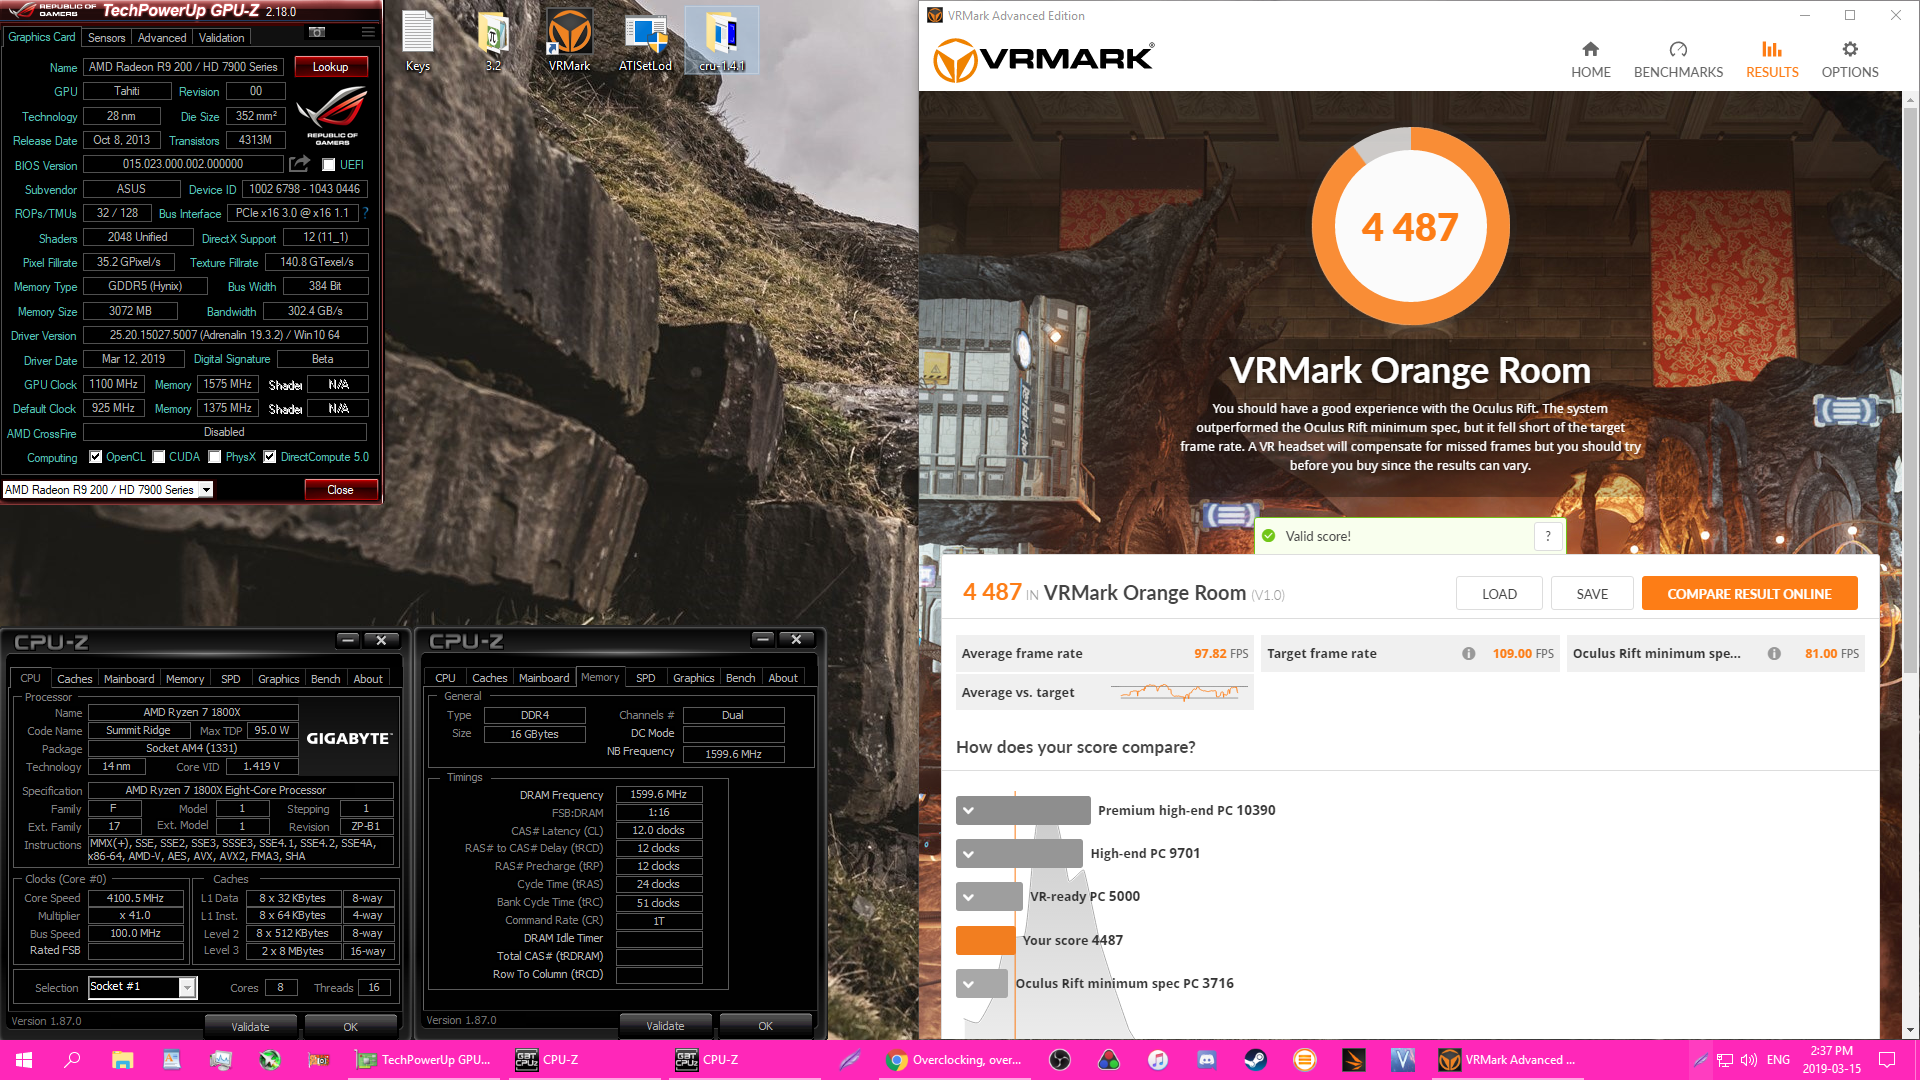Toggle the PhysX checkbox
This screenshot has width=1920, height=1080.
pos(214,457)
